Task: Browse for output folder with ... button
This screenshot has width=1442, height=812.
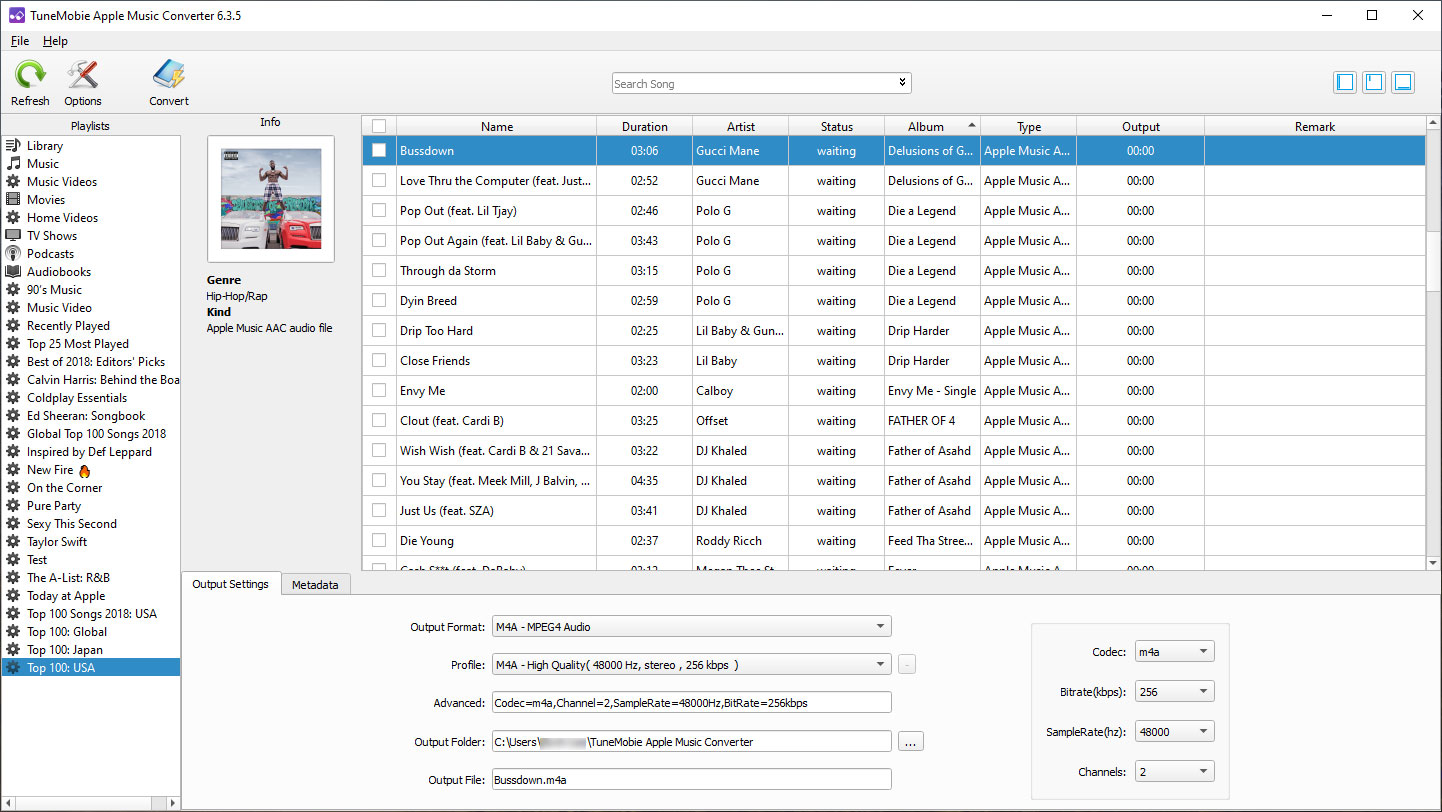Action: tap(911, 742)
